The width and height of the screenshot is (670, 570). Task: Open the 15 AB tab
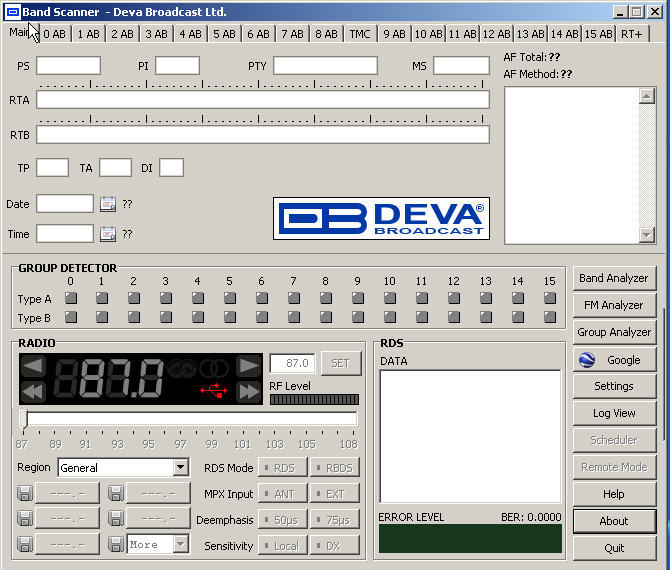pyautogui.click(x=598, y=34)
